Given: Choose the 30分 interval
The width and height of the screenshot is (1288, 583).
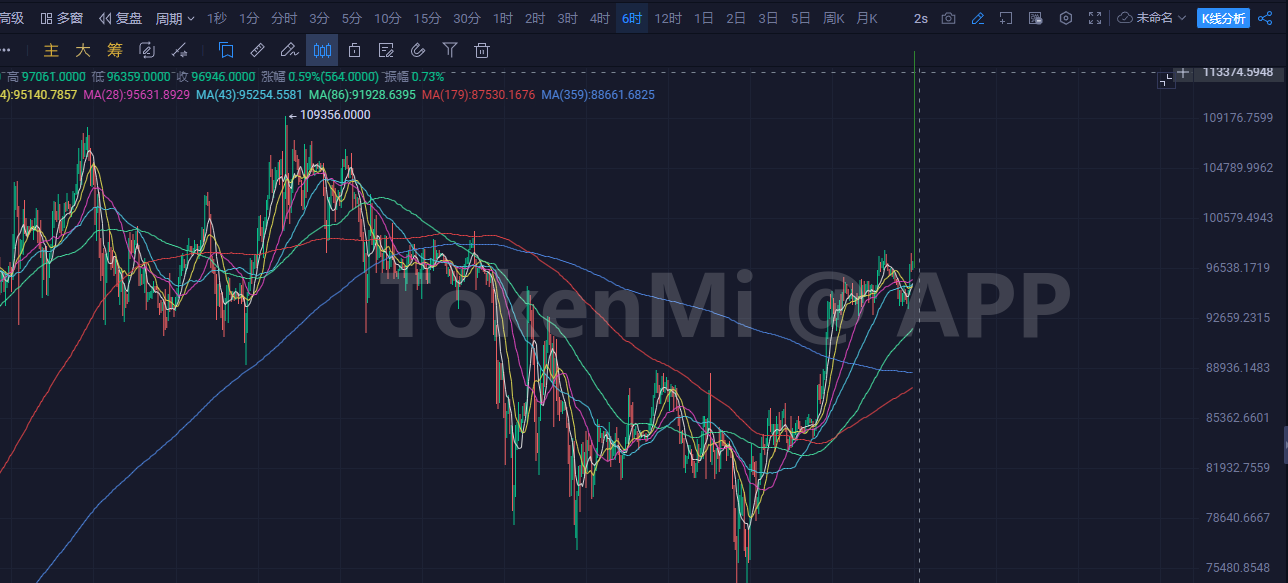Looking at the screenshot, I should tap(467, 18).
